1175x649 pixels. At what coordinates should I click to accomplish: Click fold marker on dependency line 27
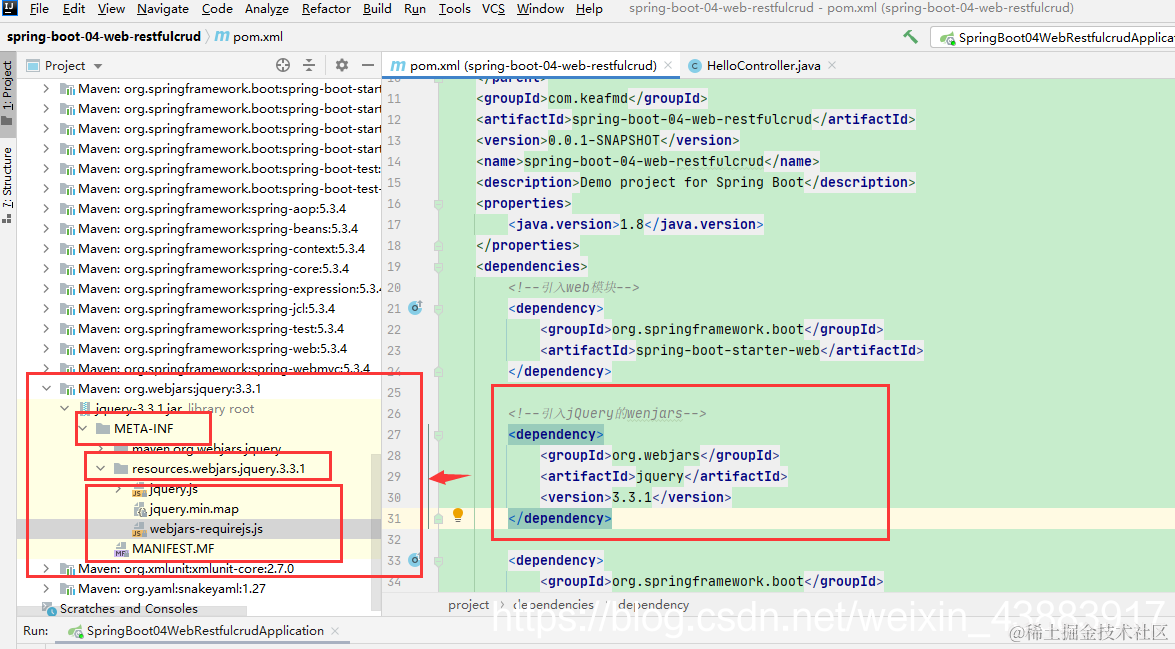tap(439, 435)
